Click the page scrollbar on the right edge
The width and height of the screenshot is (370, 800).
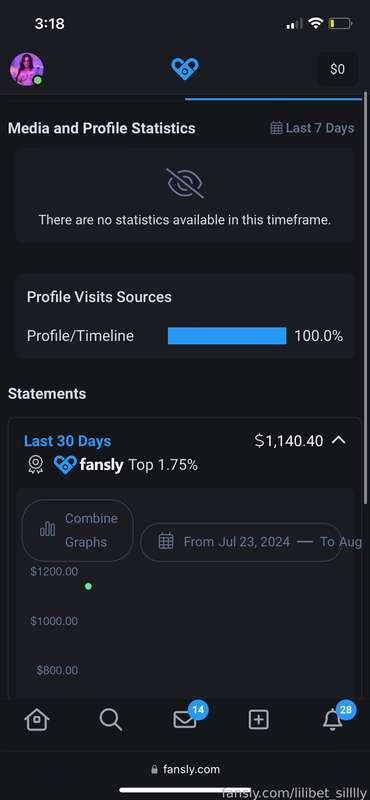pos(365,298)
